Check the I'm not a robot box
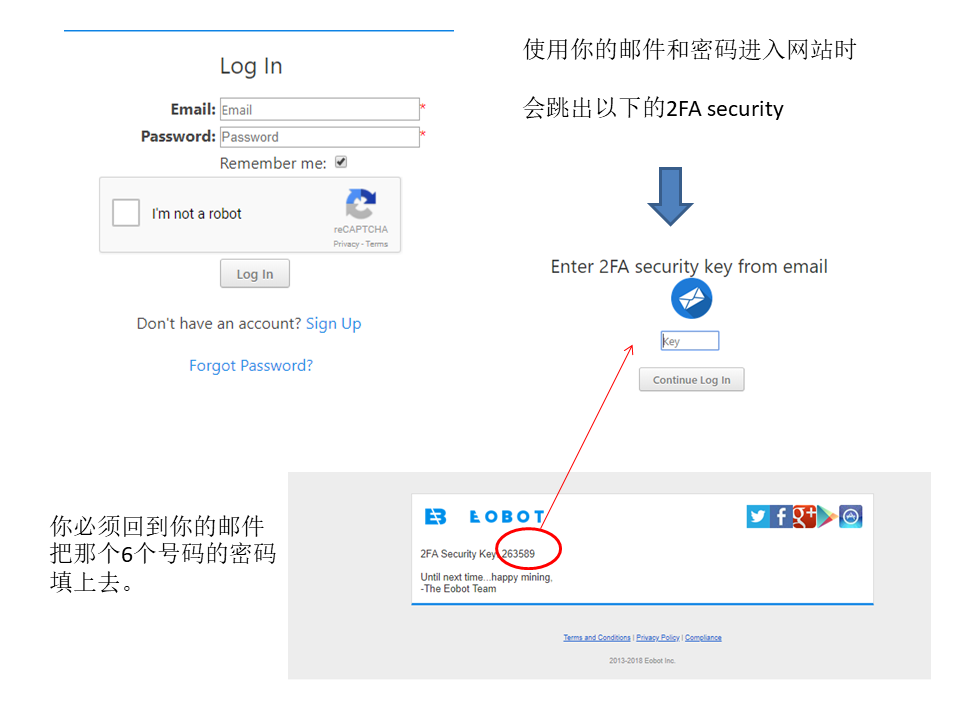 [126, 212]
